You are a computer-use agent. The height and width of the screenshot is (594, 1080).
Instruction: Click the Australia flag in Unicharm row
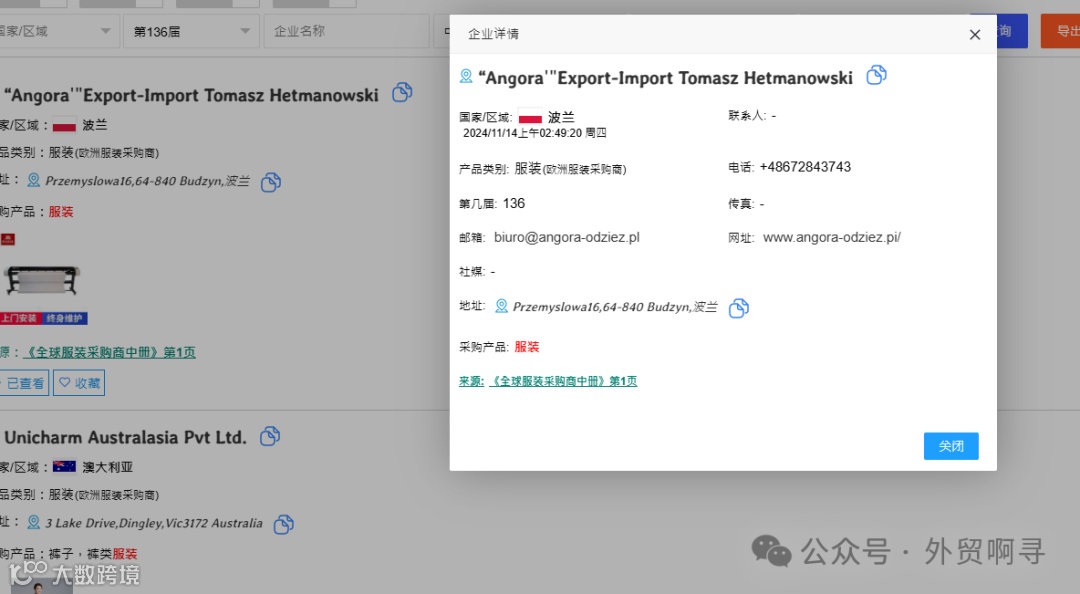point(64,467)
